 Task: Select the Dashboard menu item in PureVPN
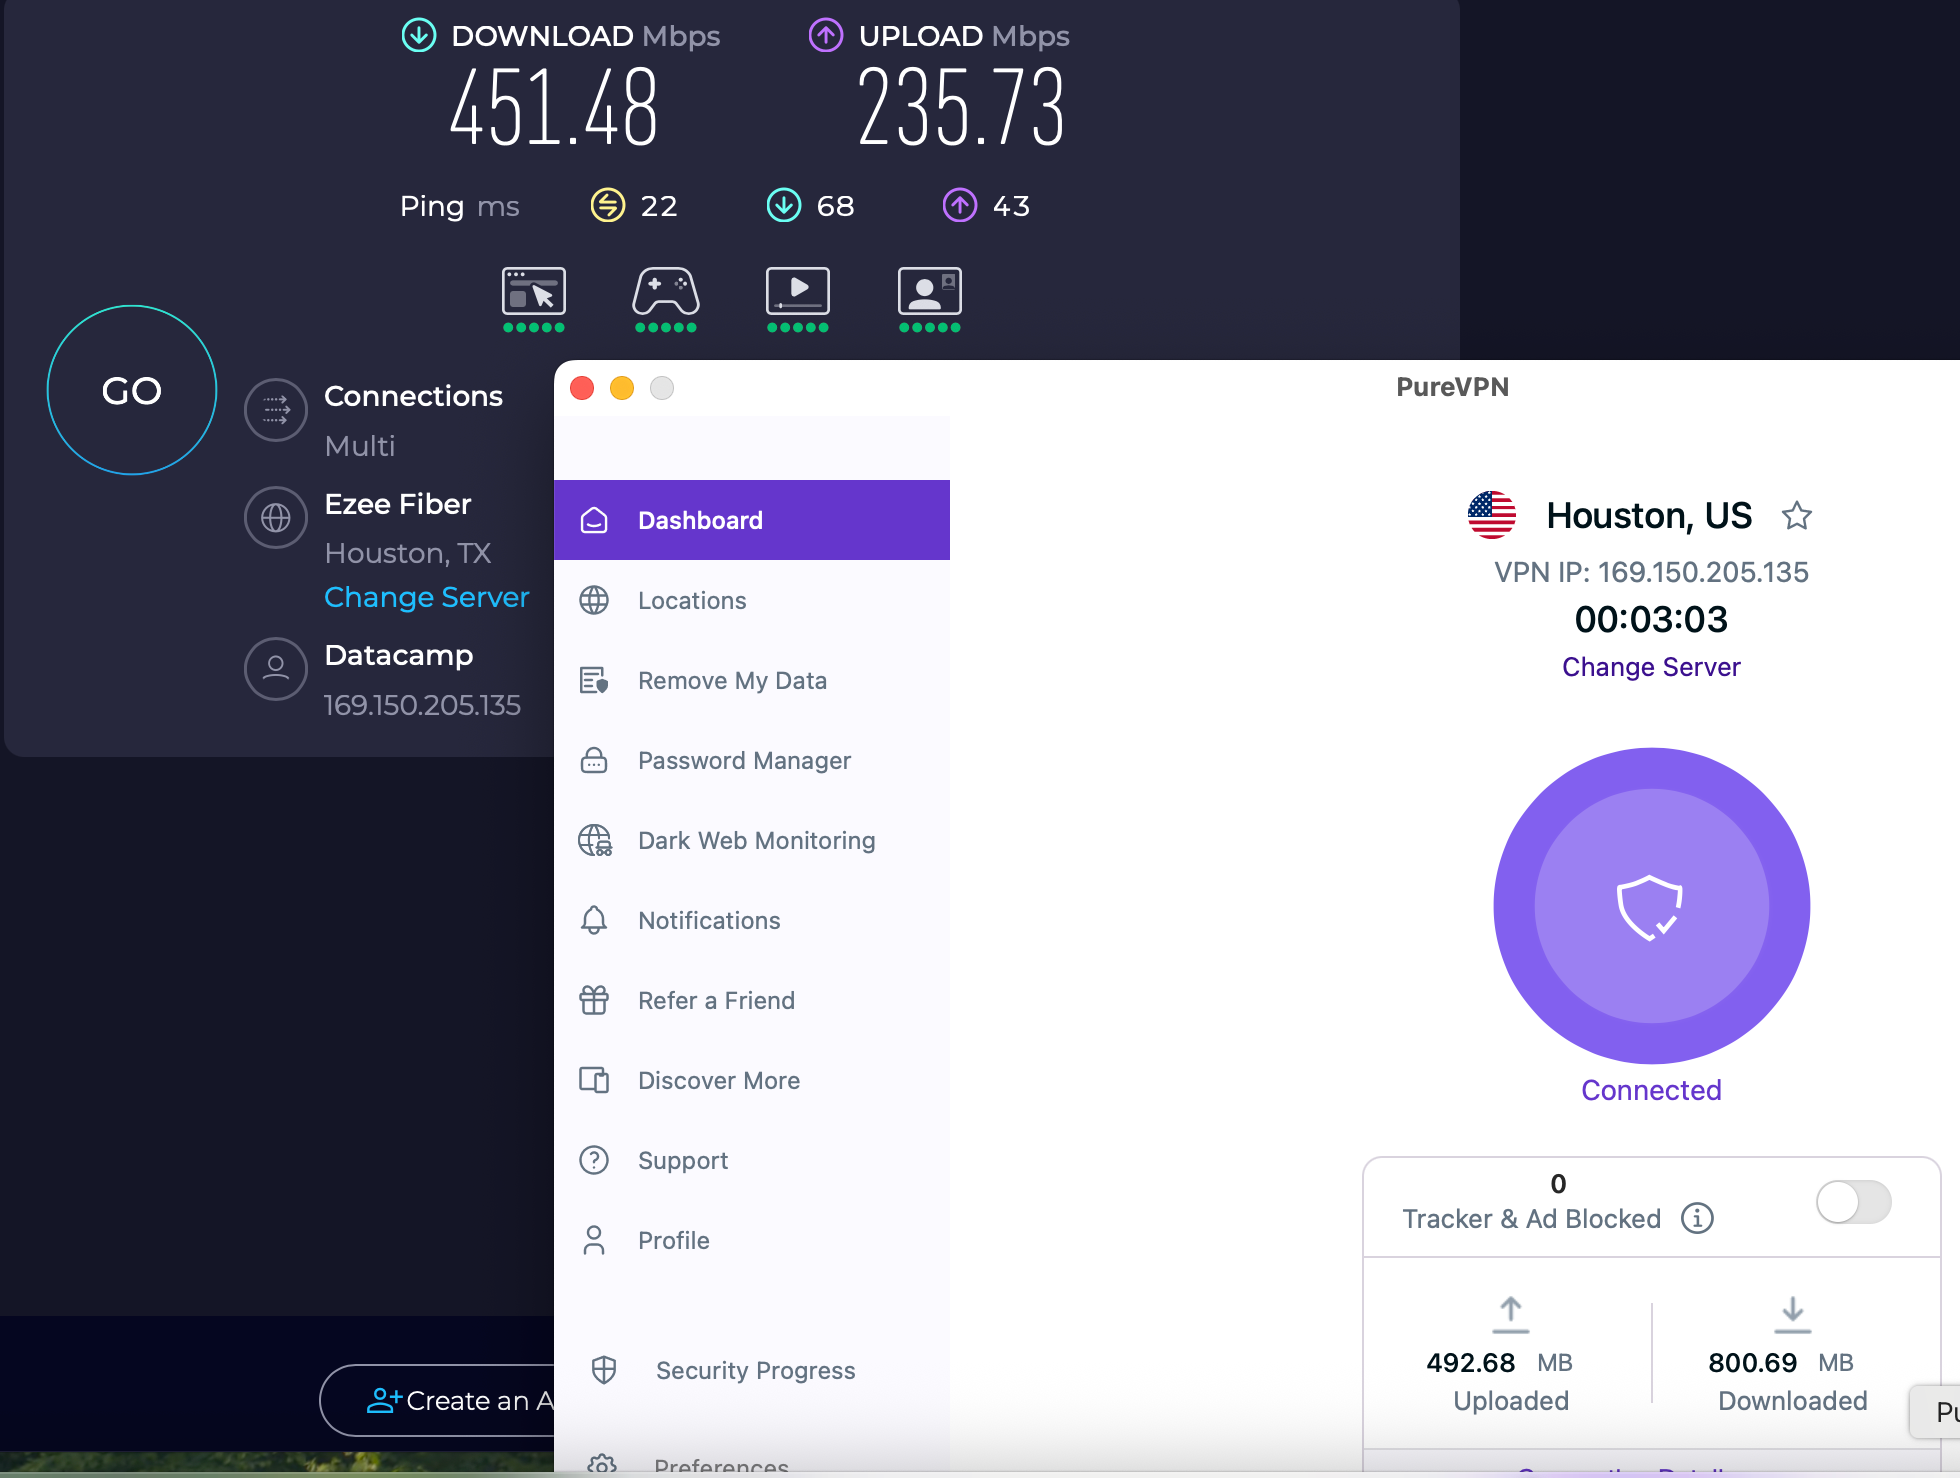(752, 520)
